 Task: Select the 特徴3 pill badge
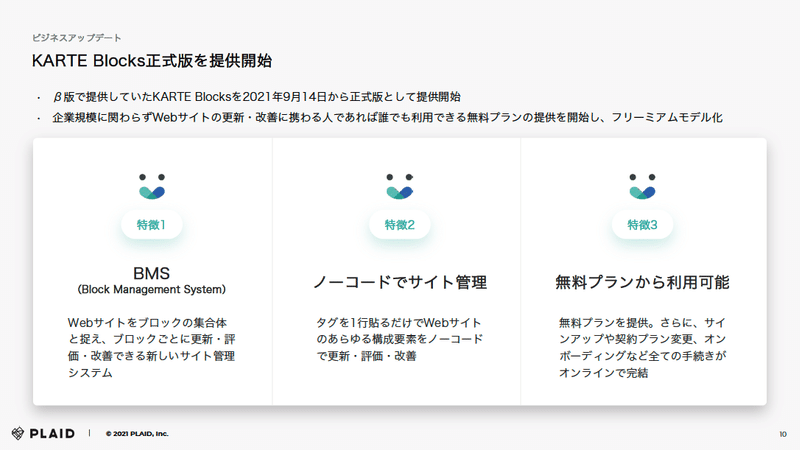click(642, 224)
